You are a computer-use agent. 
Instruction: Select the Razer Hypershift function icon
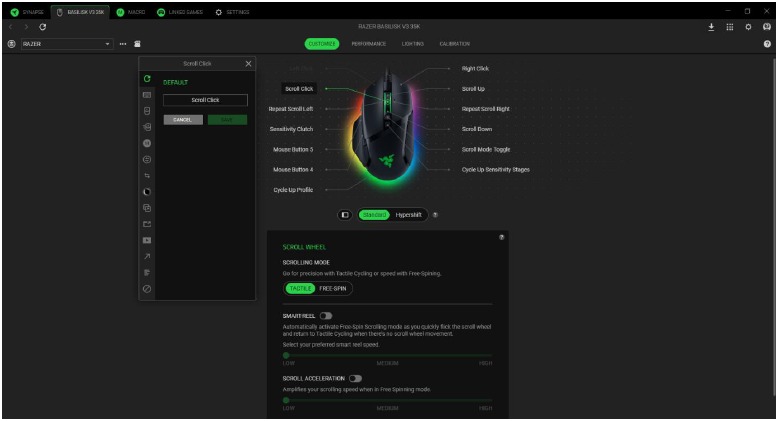147,208
